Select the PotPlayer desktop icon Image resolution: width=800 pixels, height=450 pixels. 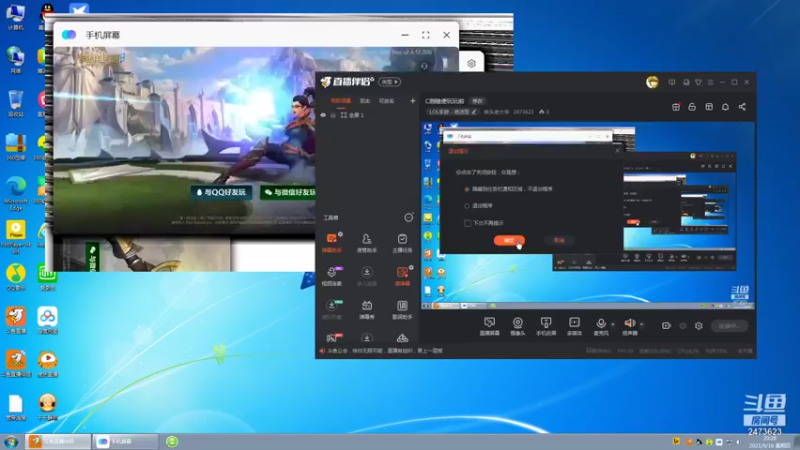(x=16, y=237)
